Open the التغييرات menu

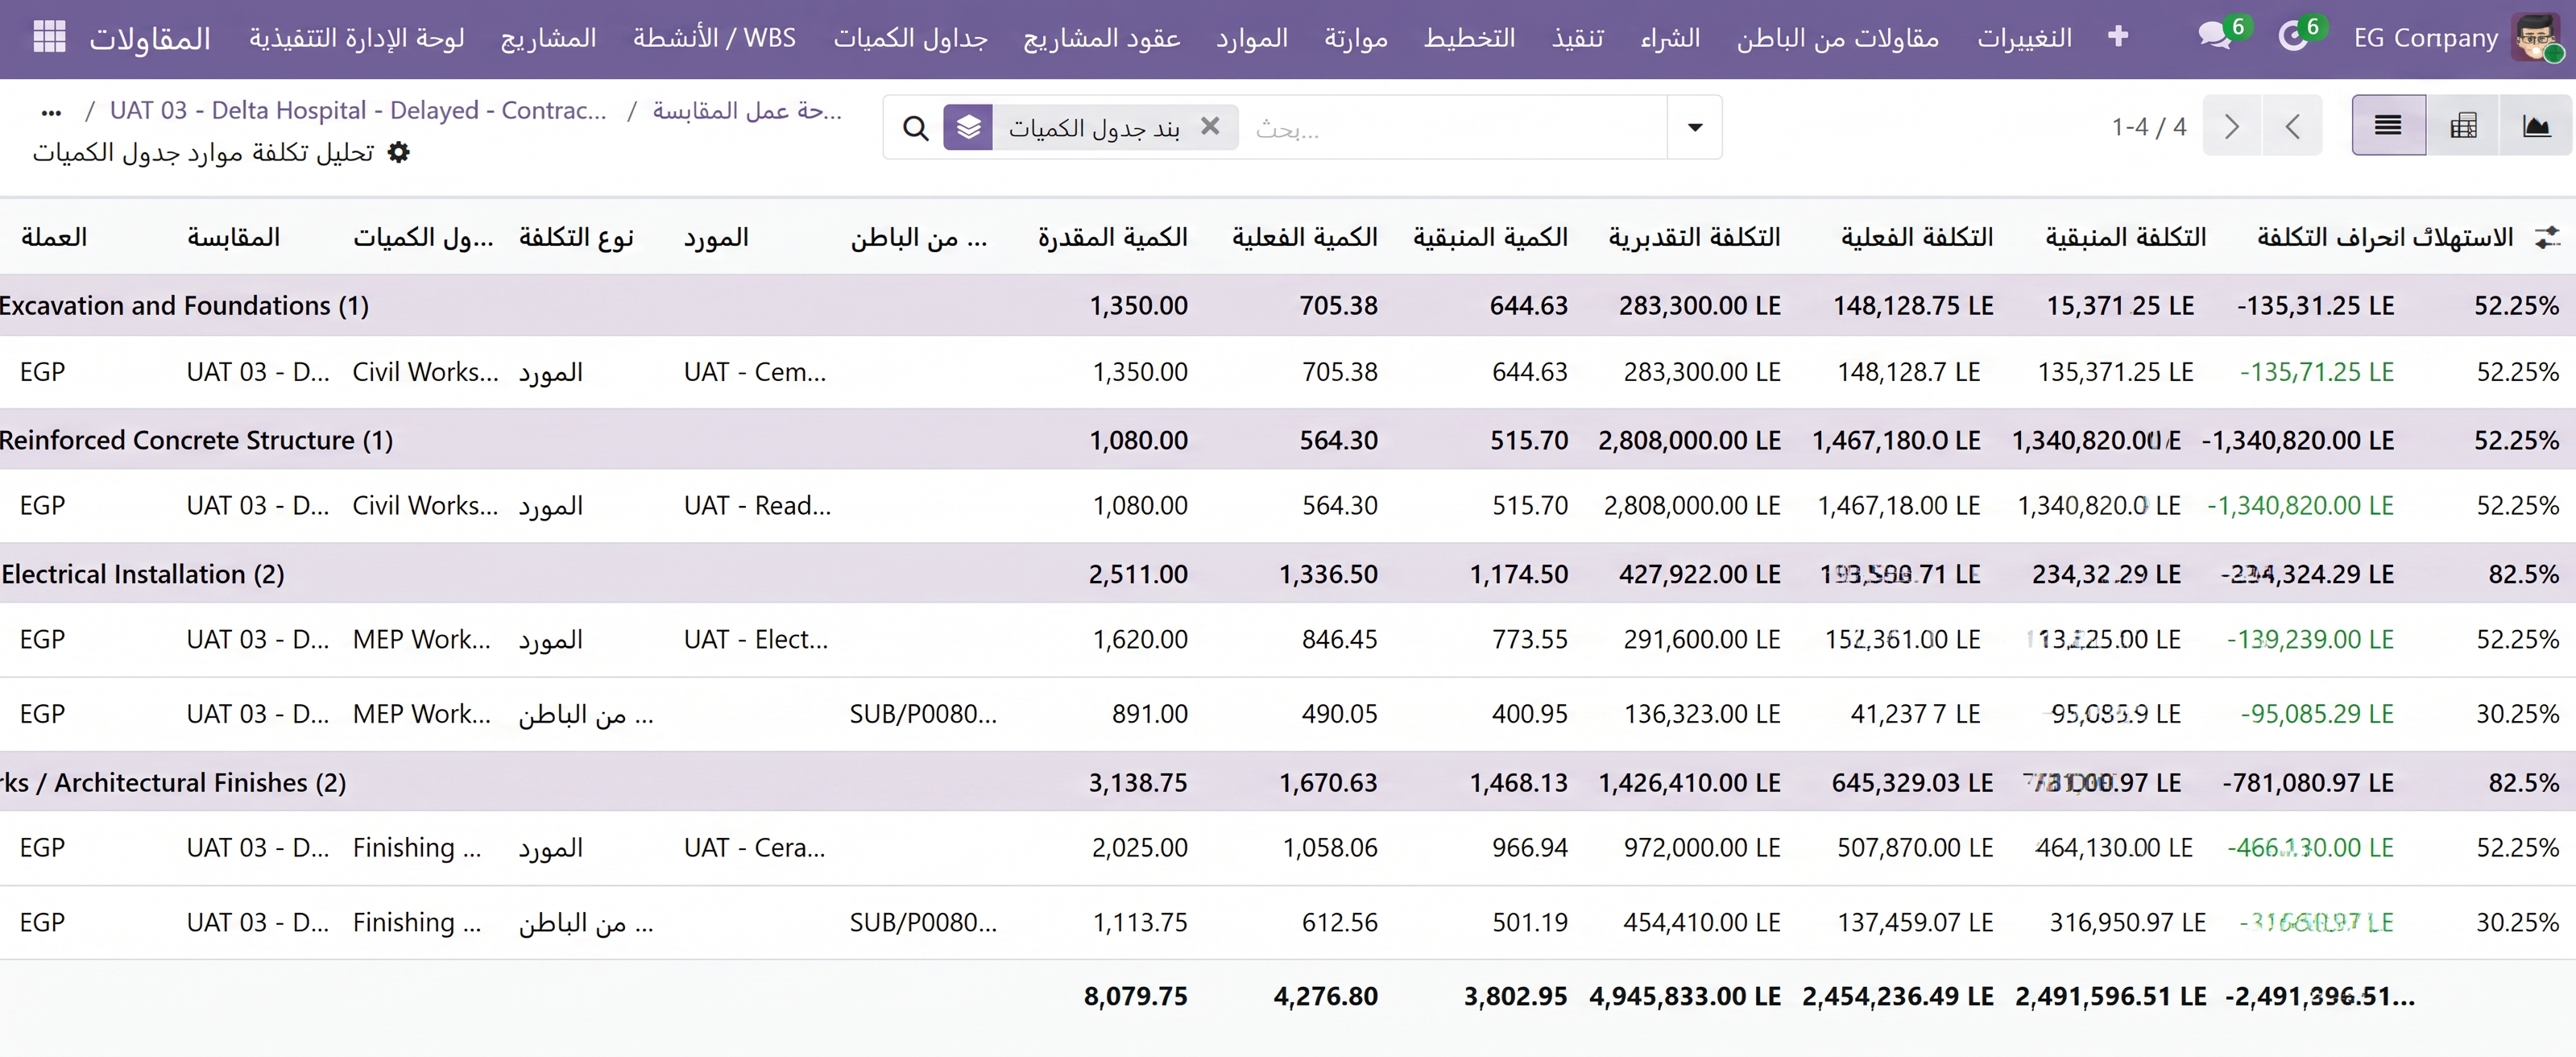tap(2024, 38)
